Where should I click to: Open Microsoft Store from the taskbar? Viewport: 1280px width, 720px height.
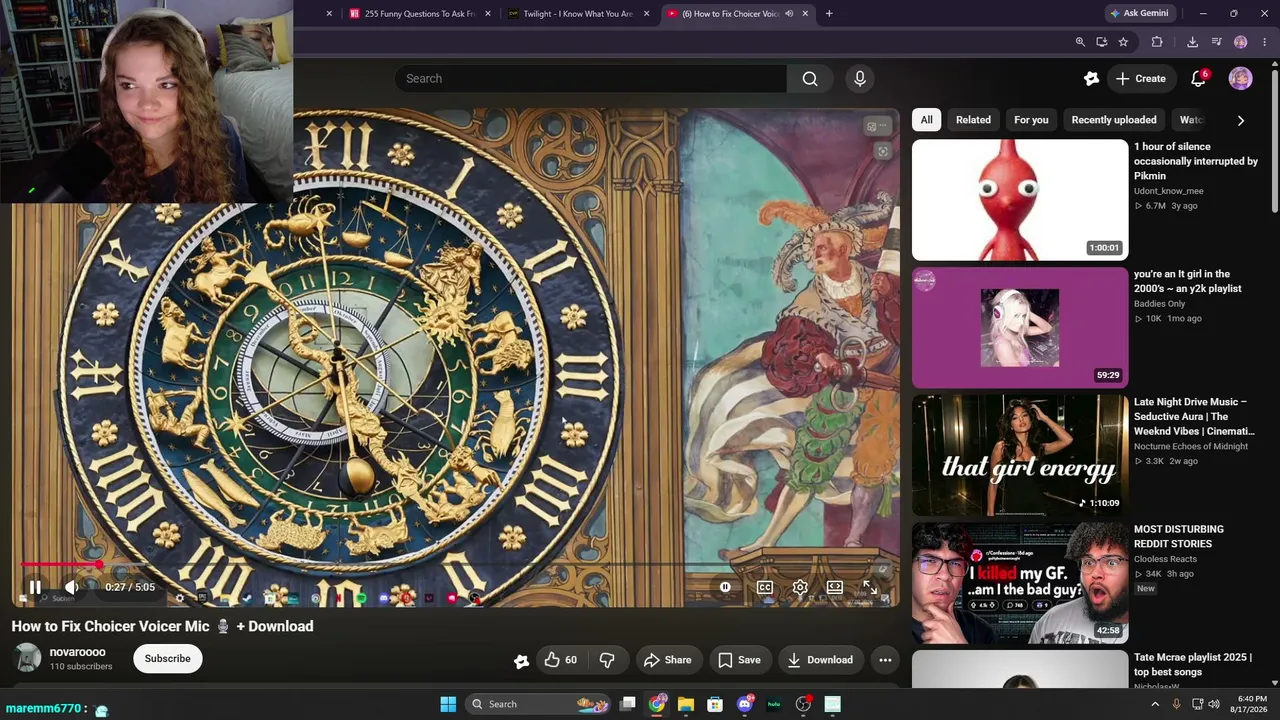715,704
